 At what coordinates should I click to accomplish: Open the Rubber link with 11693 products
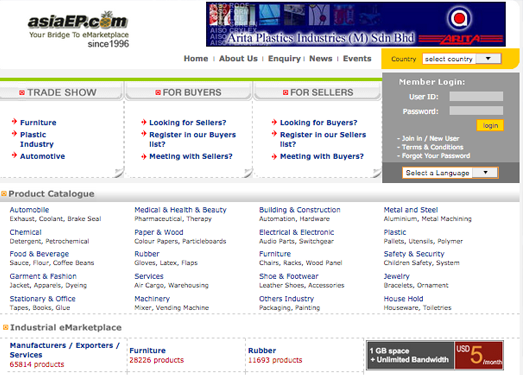point(262,351)
